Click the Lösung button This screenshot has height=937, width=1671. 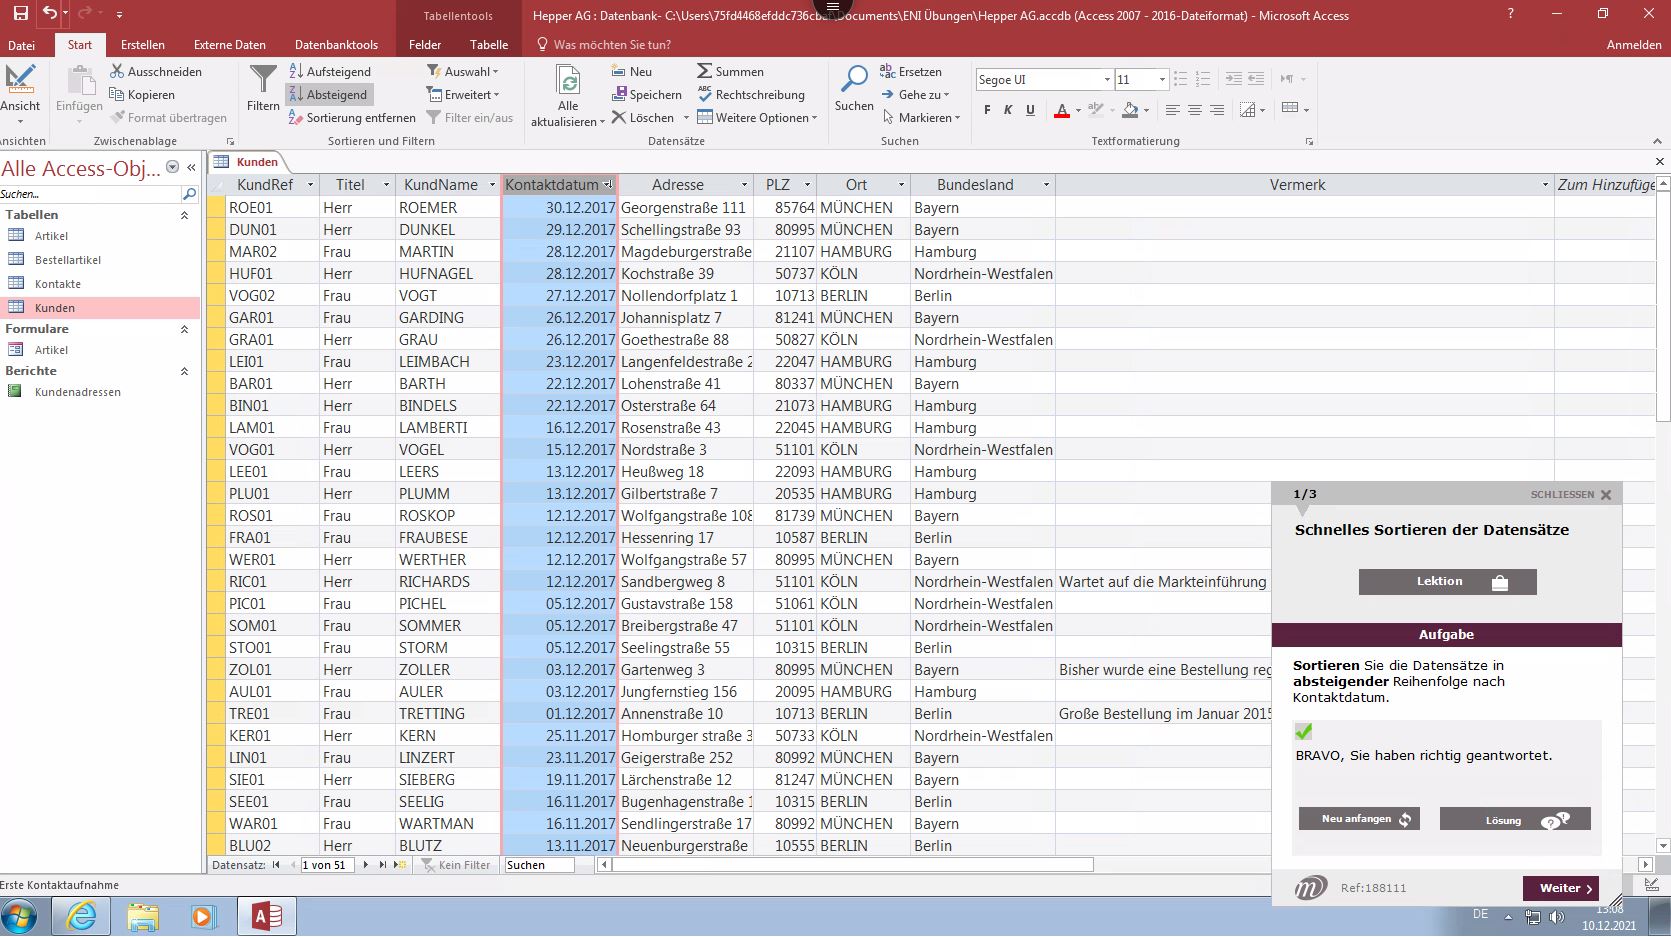point(1515,820)
